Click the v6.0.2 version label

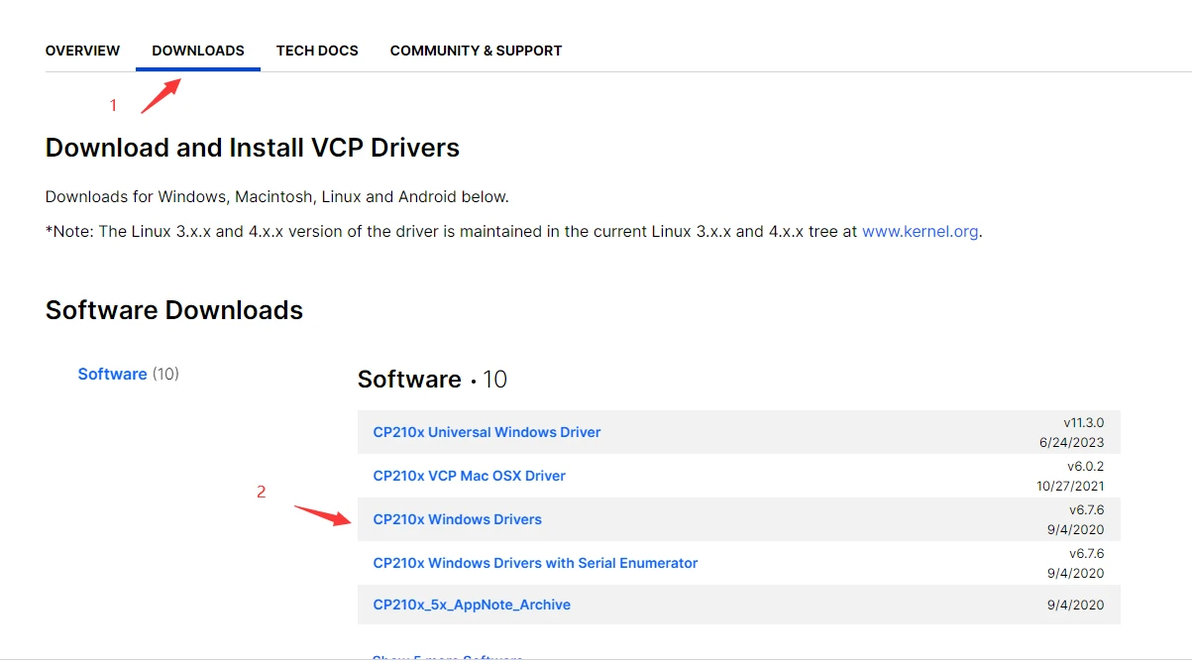point(1086,466)
